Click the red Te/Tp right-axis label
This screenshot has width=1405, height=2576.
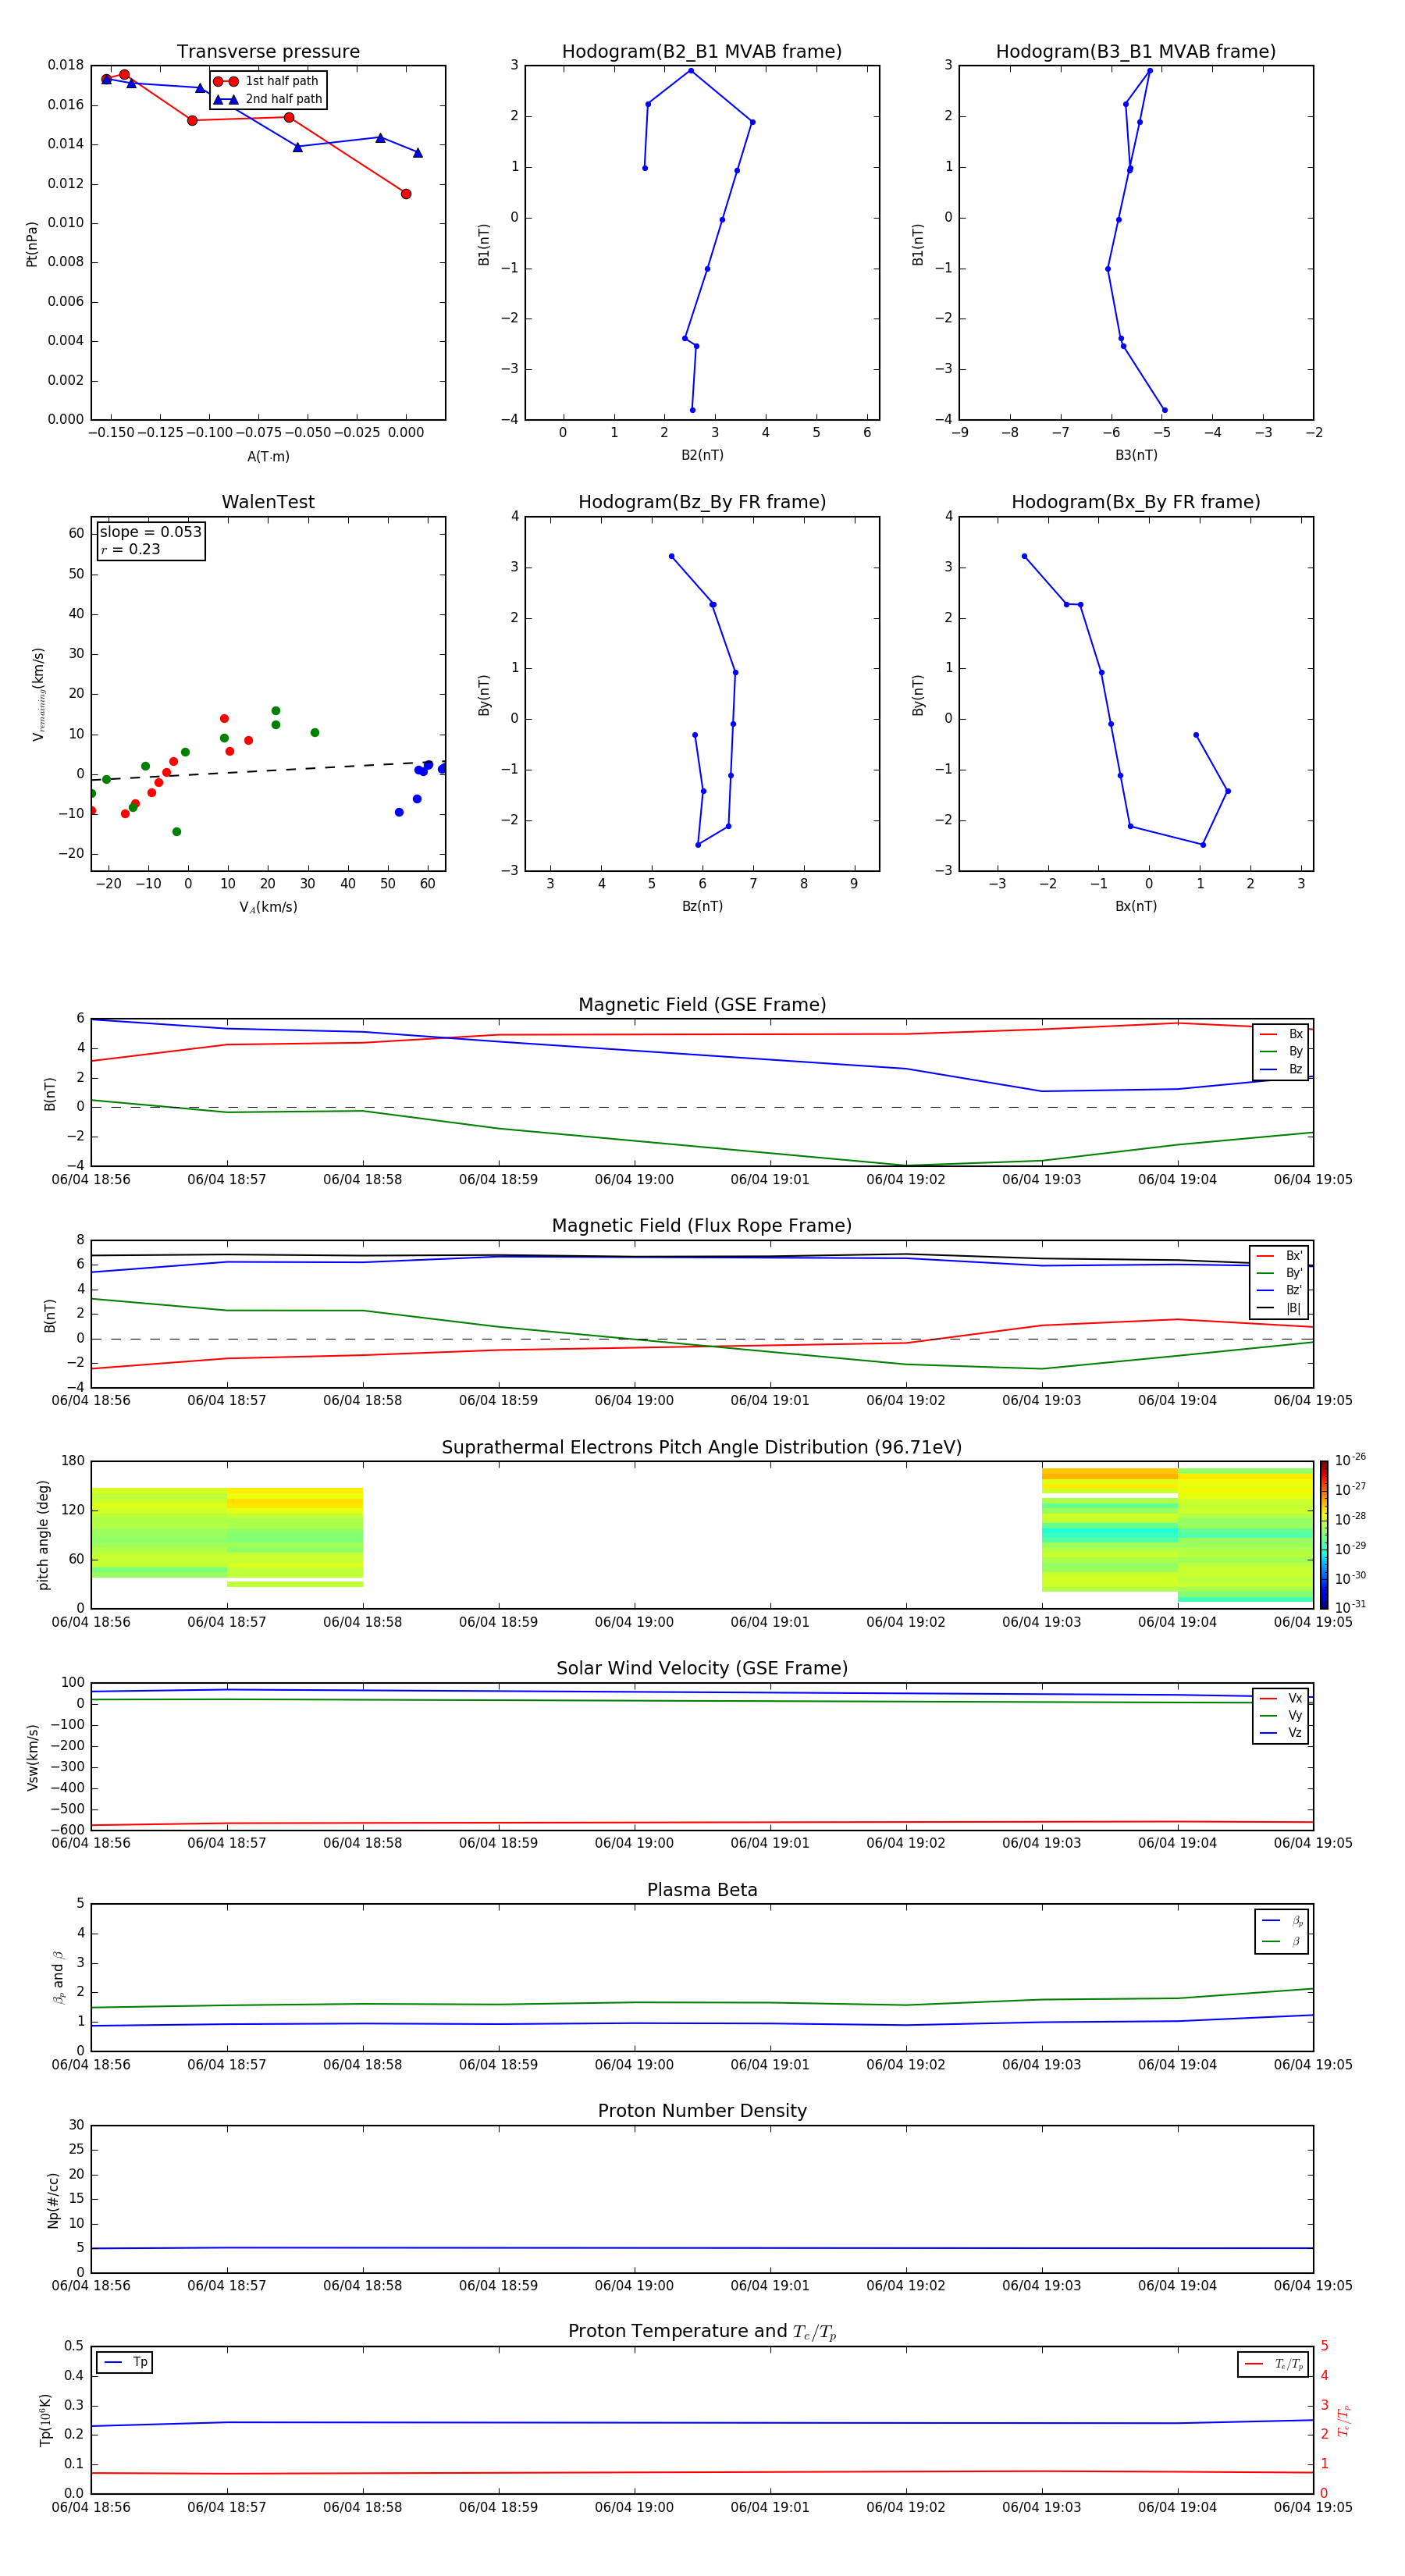tap(1343, 2420)
